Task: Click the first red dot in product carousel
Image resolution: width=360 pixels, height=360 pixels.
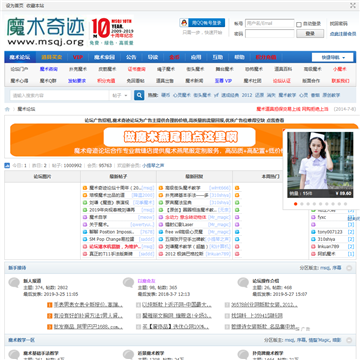Action: tap(295, 204)
